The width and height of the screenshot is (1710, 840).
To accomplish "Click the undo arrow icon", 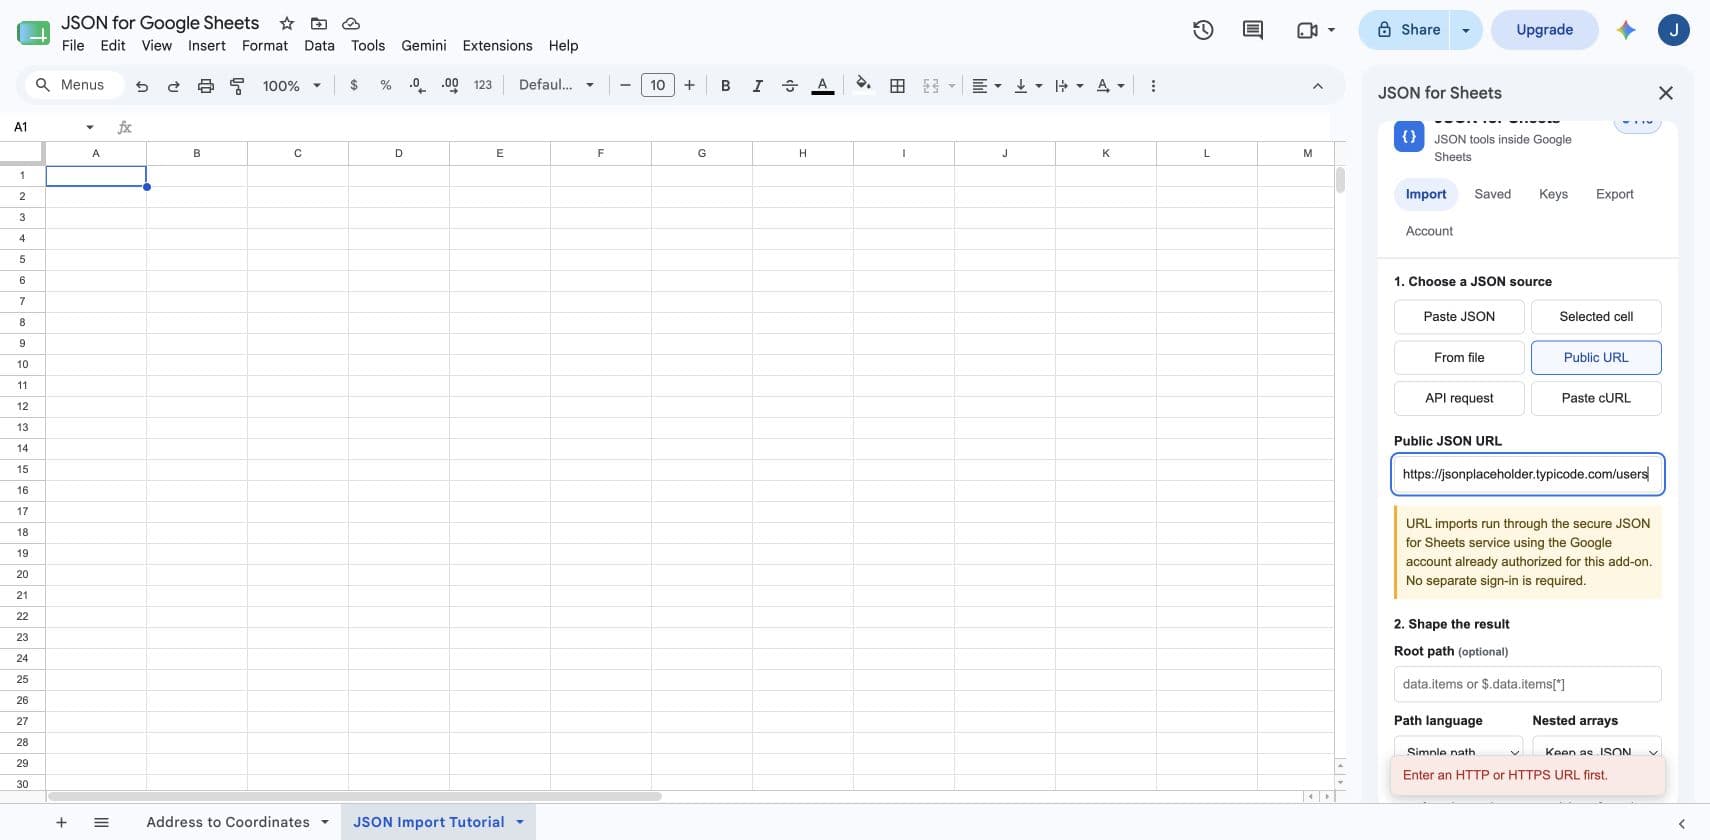I will tap(142, 86).
